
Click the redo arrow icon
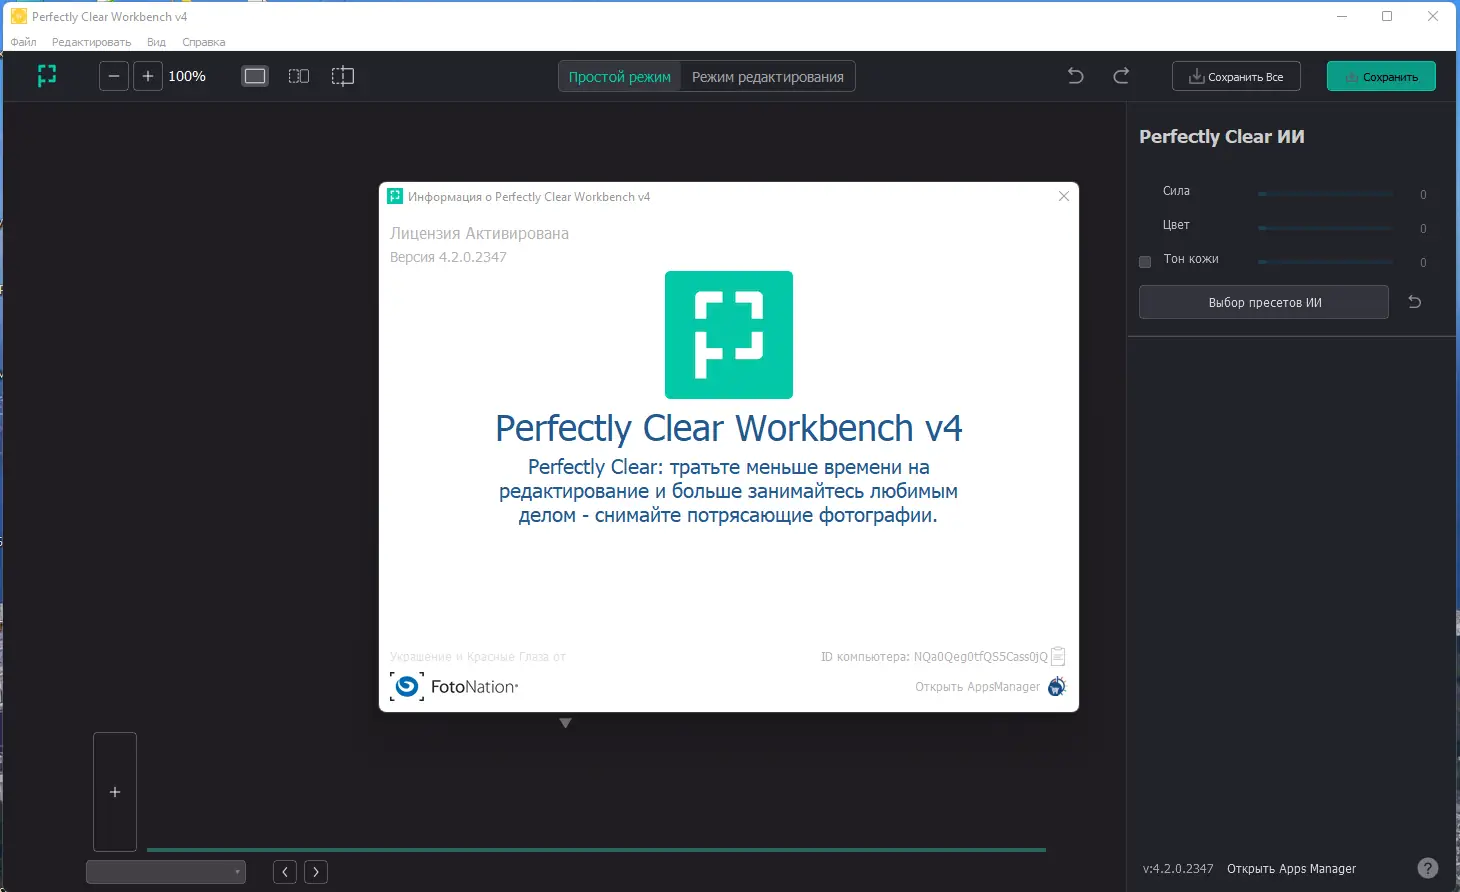coord(1122,75)
